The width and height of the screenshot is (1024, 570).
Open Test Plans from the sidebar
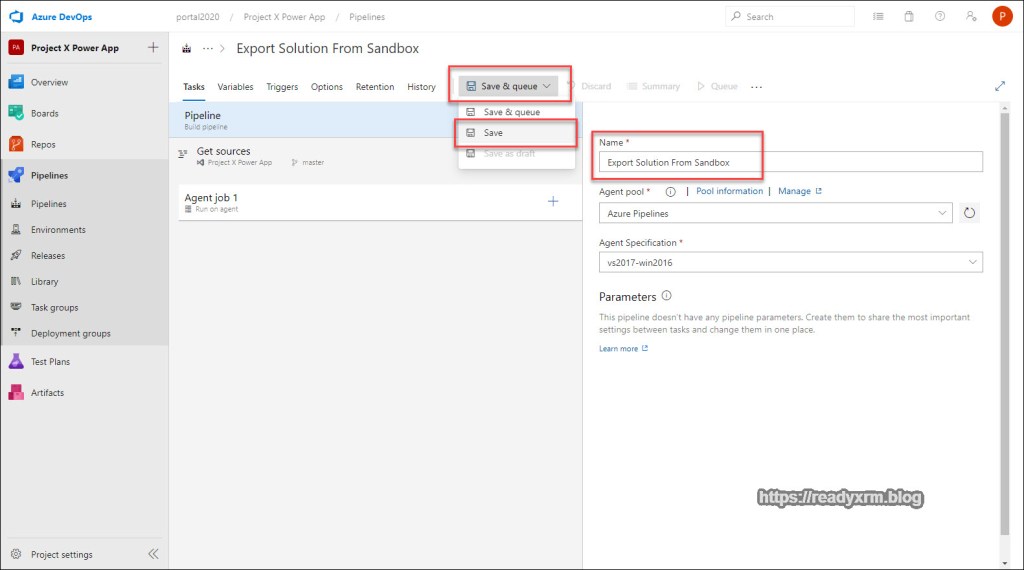click(50, 361)
